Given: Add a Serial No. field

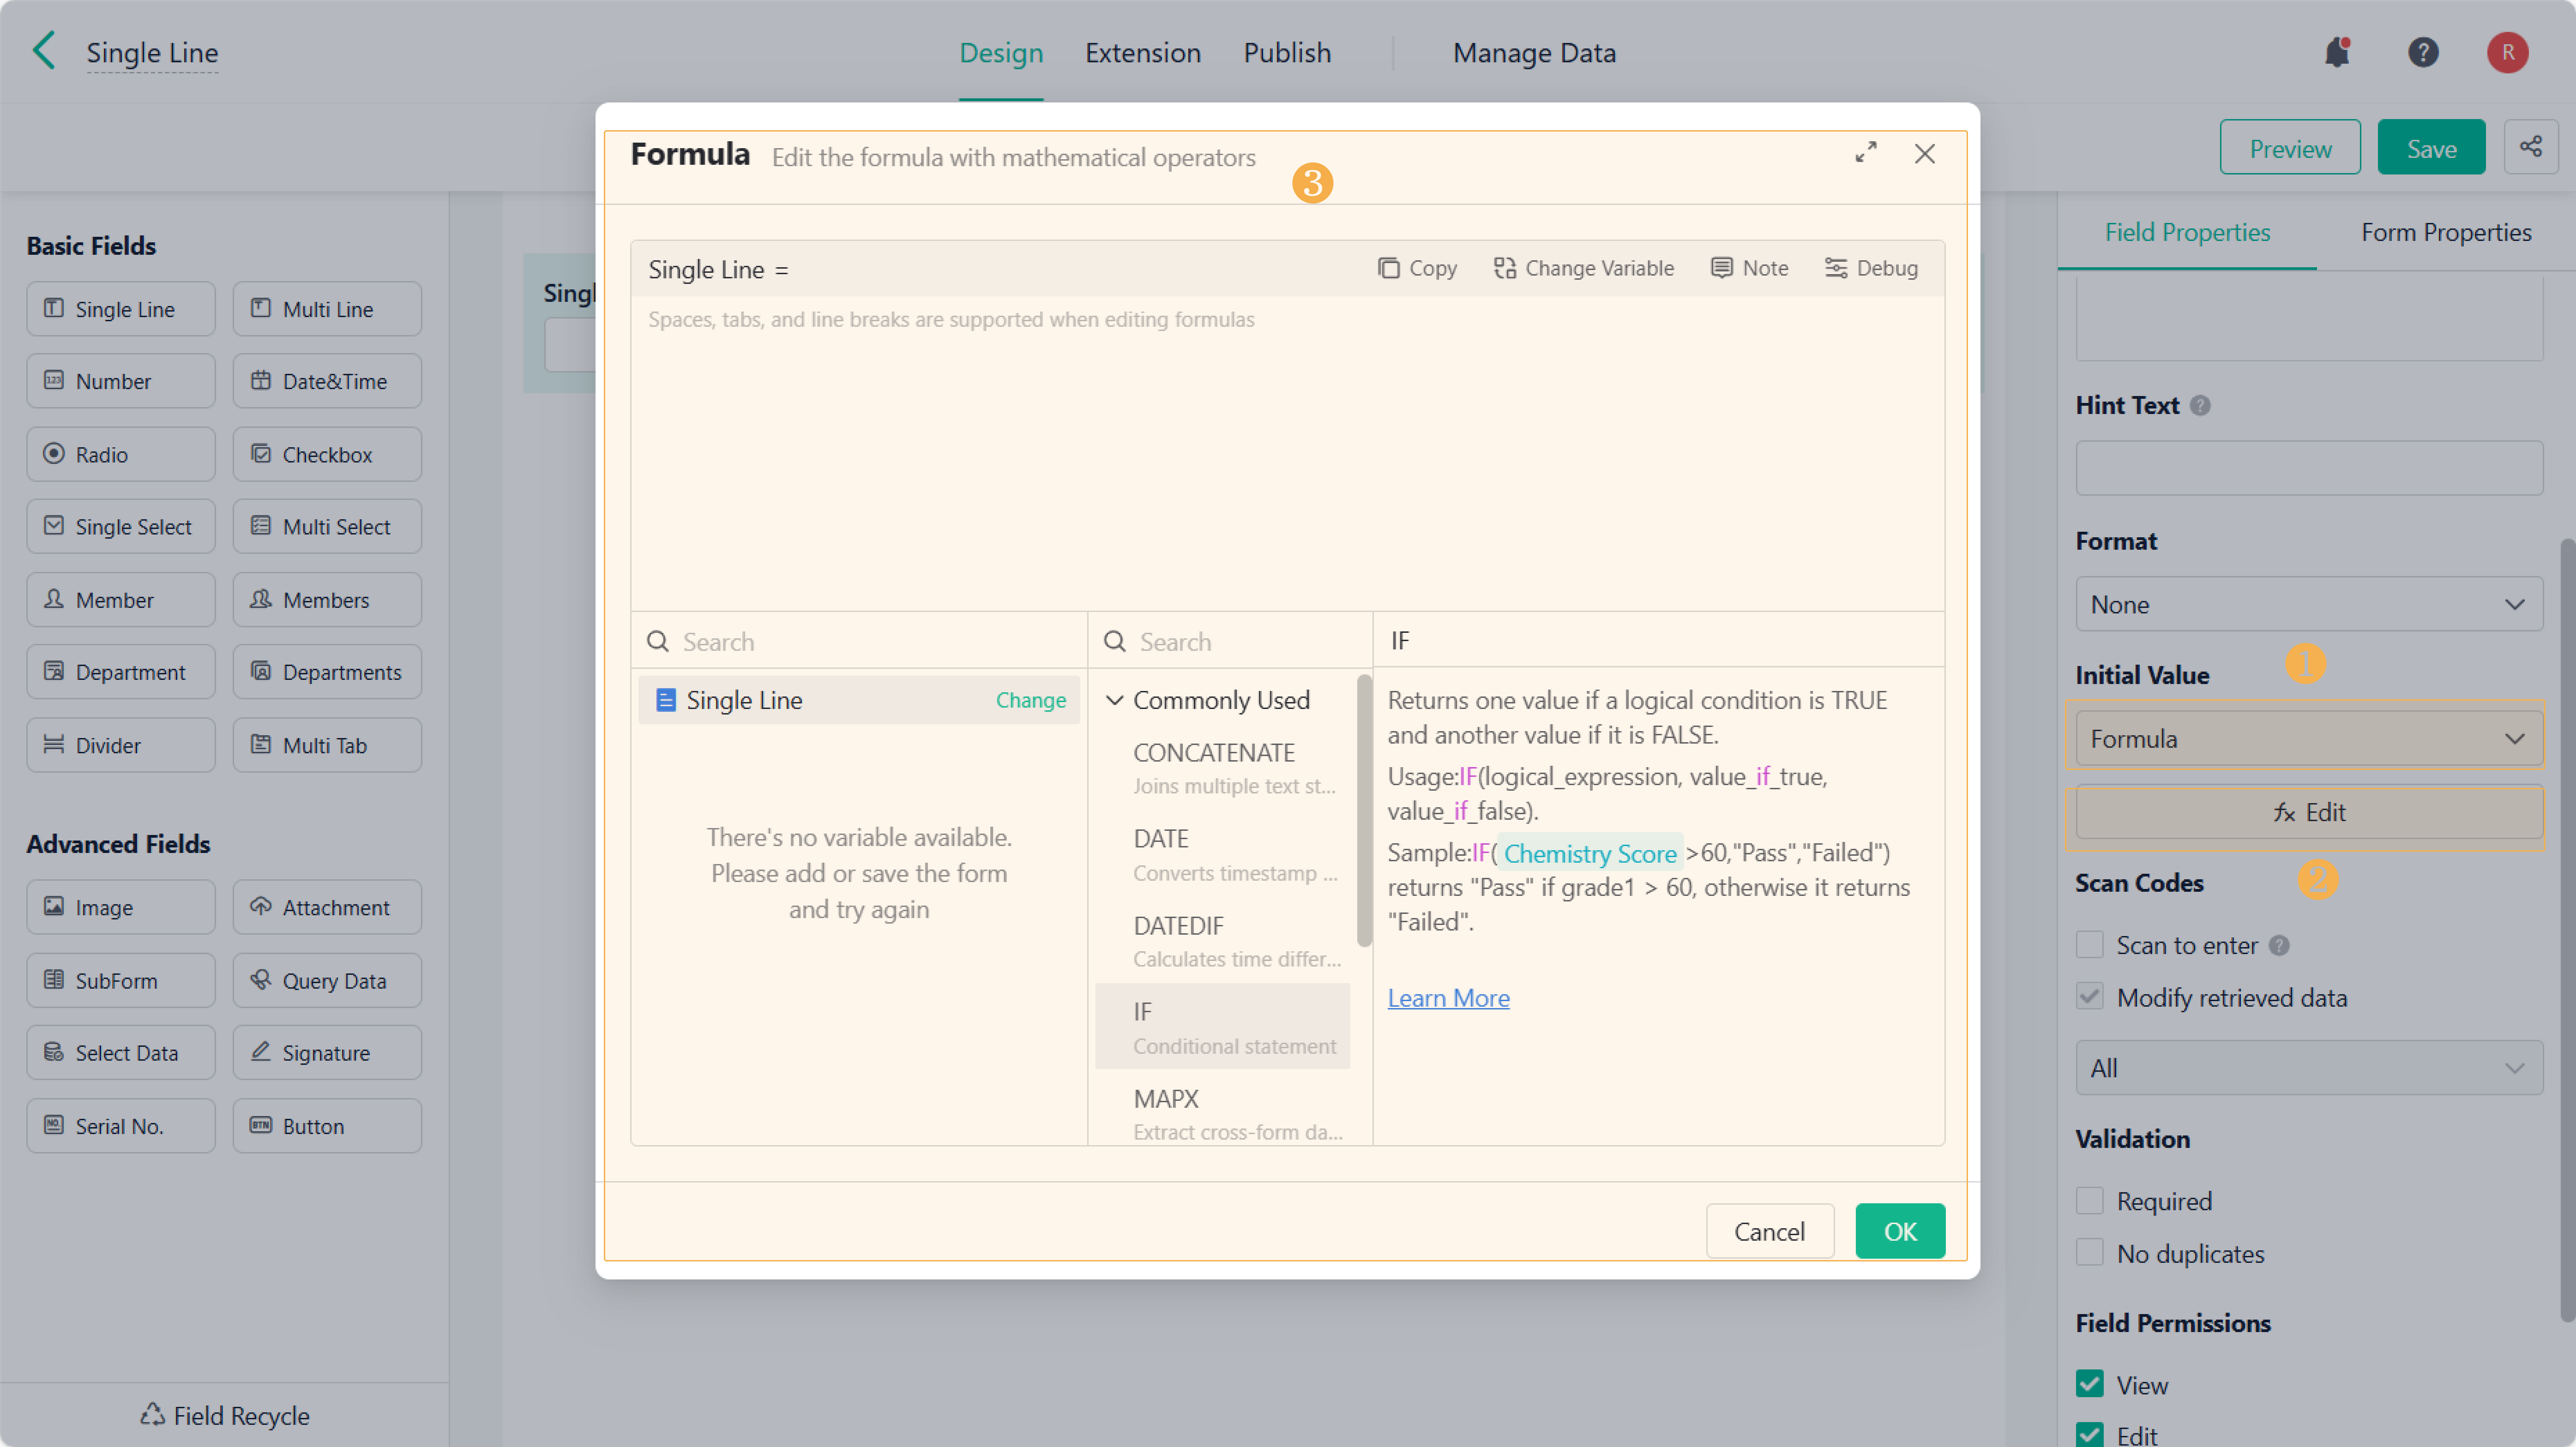Looking at the screenshot, I should click(x=121, y=1126).
